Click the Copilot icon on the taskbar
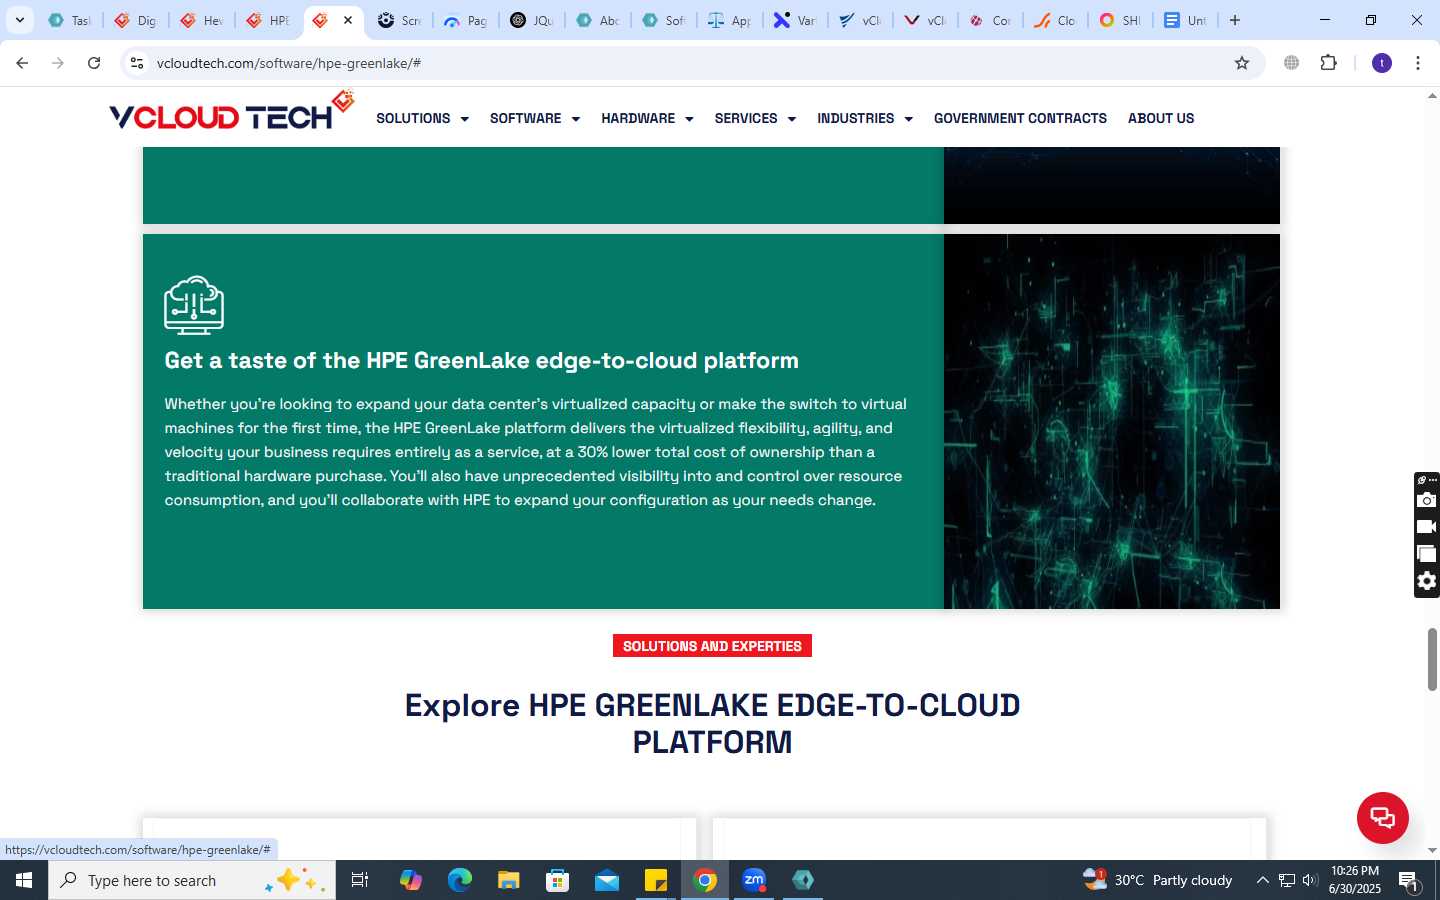Screen dimensions: 1440x900 tap(410, 880)
